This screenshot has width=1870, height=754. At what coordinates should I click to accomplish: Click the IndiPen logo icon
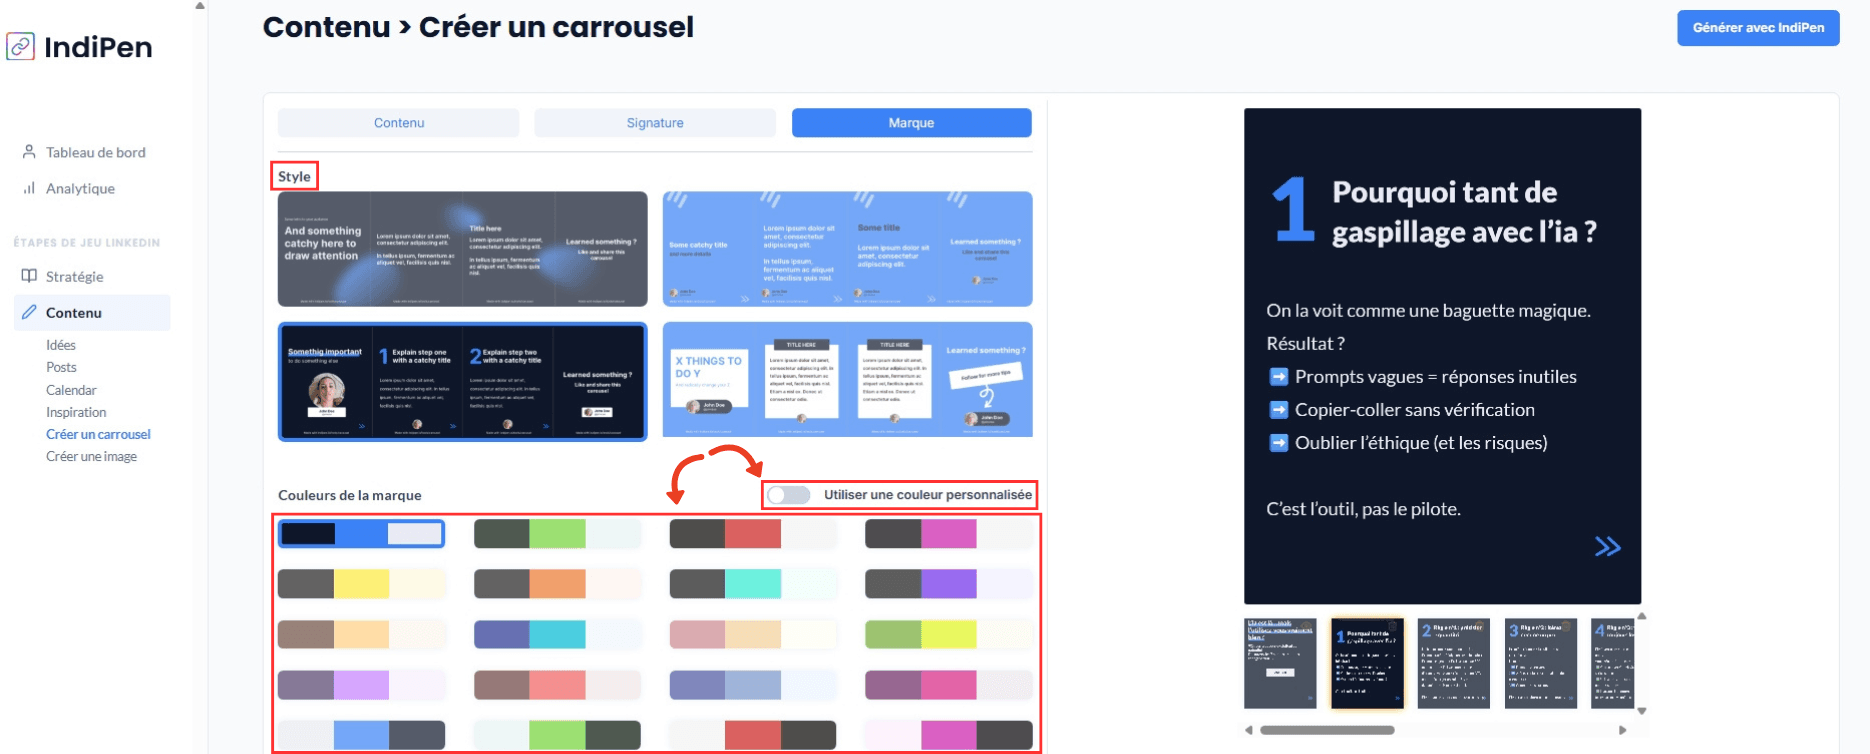click(x=21, y=47)
